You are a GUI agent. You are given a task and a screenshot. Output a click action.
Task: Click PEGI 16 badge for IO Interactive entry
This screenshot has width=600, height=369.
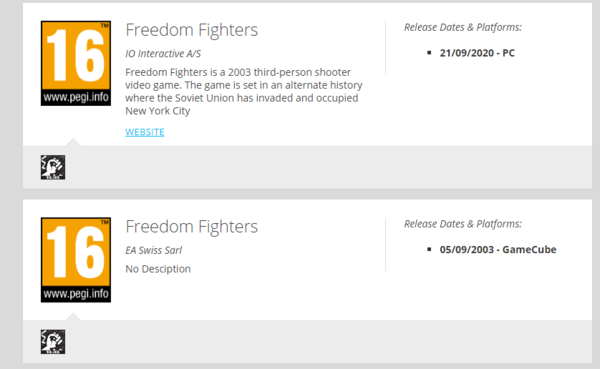point(76,63)
